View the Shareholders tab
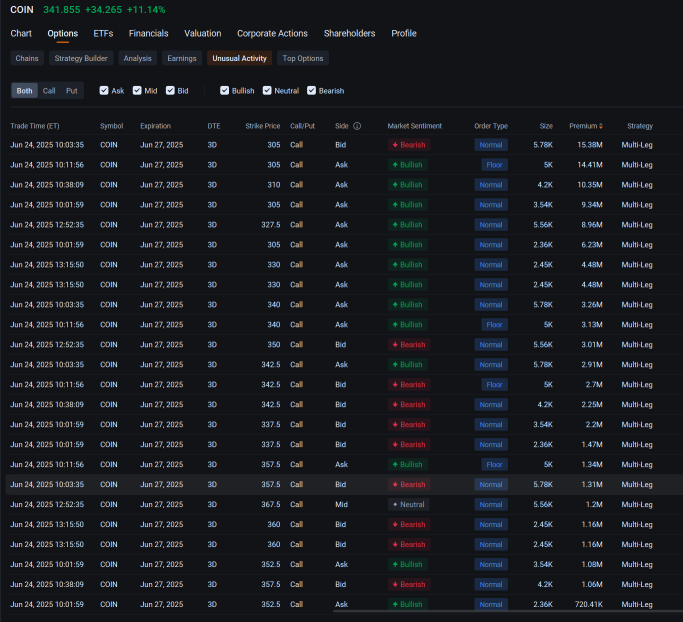 [x=349, y=34]
